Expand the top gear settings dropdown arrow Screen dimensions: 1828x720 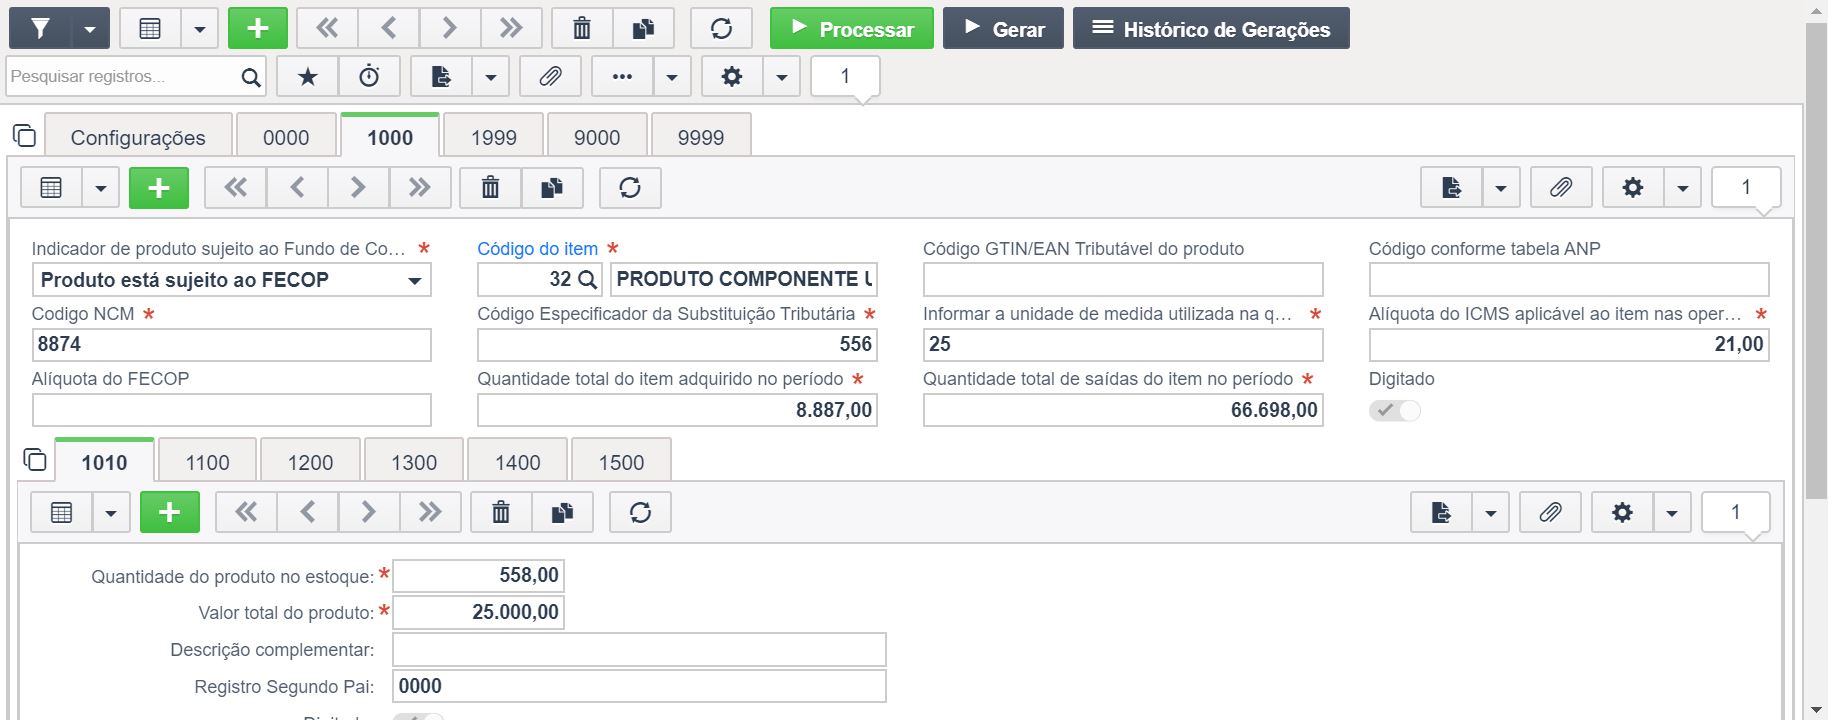(782, 77)
